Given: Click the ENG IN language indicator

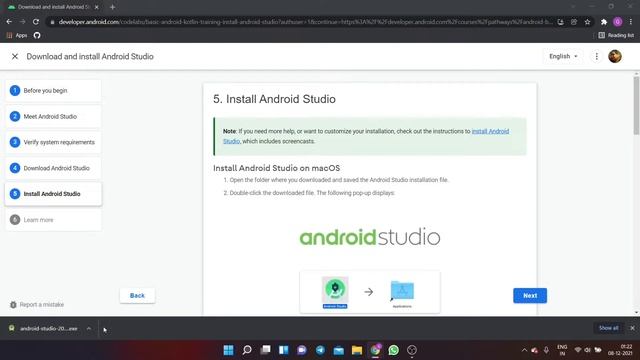Looking at the screenshot, I should tap(562, 350).
